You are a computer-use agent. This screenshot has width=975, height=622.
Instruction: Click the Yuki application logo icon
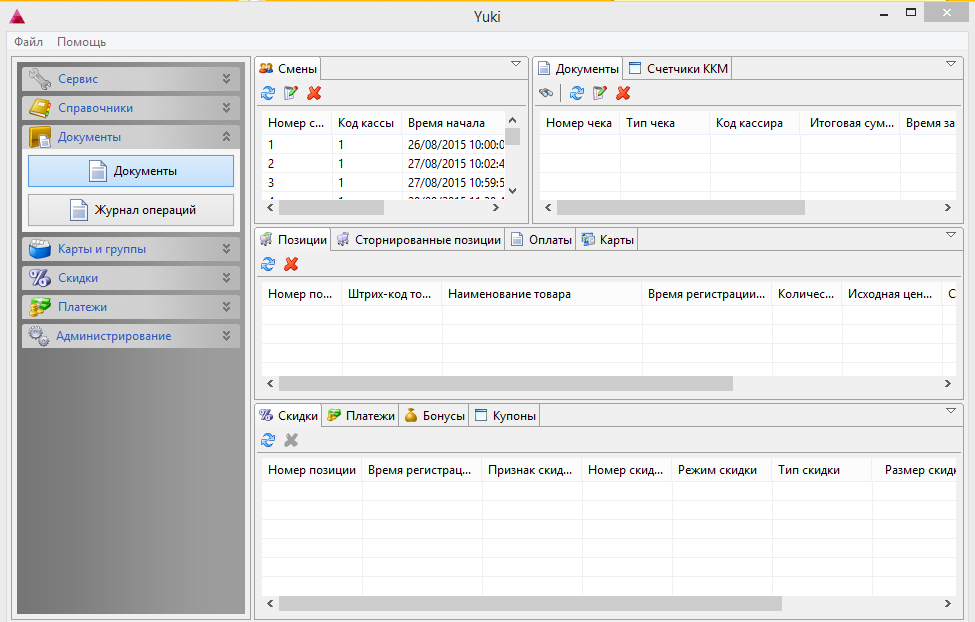point(17,17)
